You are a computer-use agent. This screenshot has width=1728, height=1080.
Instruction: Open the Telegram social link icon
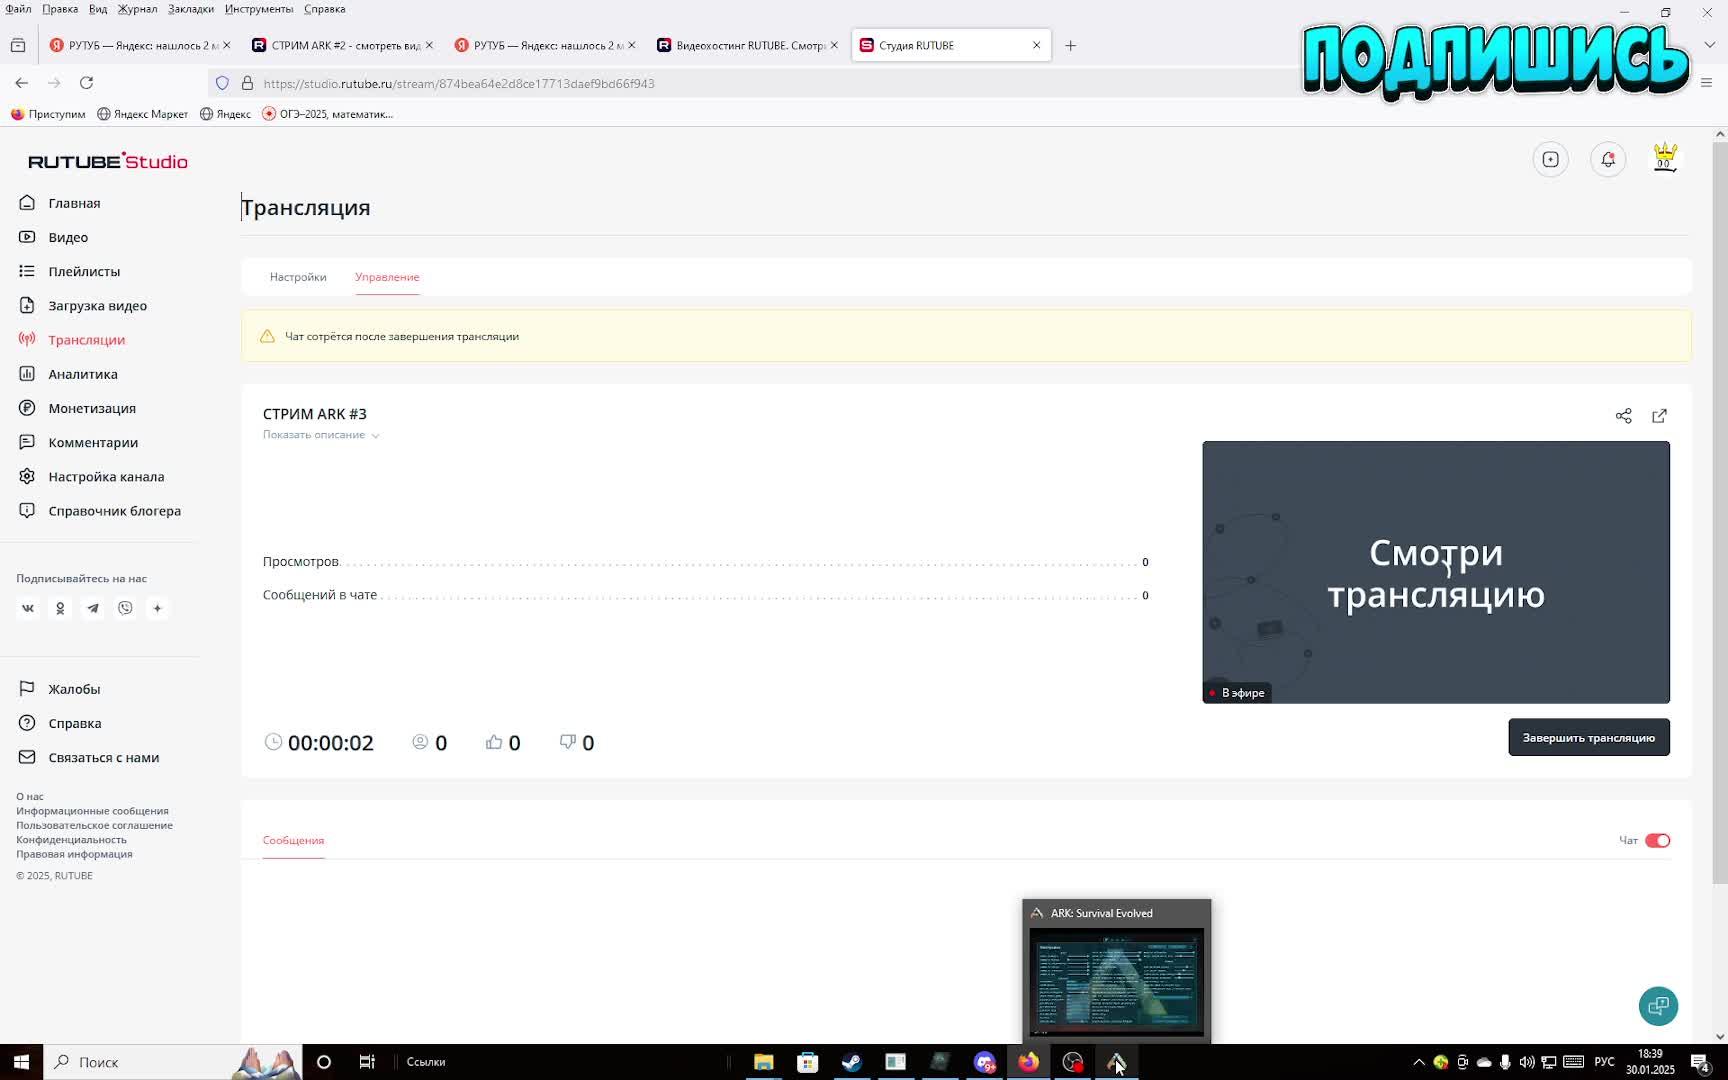pyautogui.click(x=93, y=608)
